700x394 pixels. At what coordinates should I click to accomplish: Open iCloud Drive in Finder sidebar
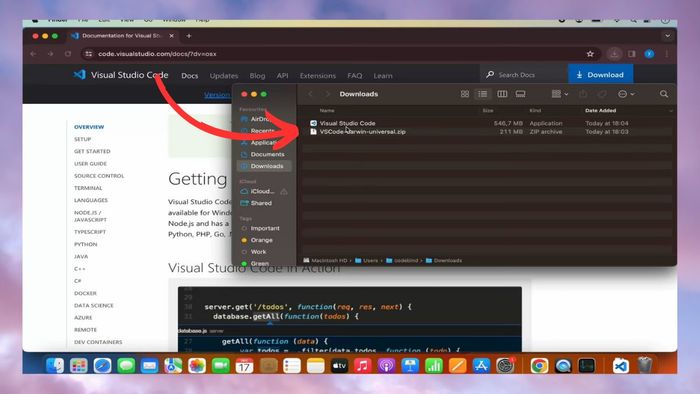pos(262,191)
